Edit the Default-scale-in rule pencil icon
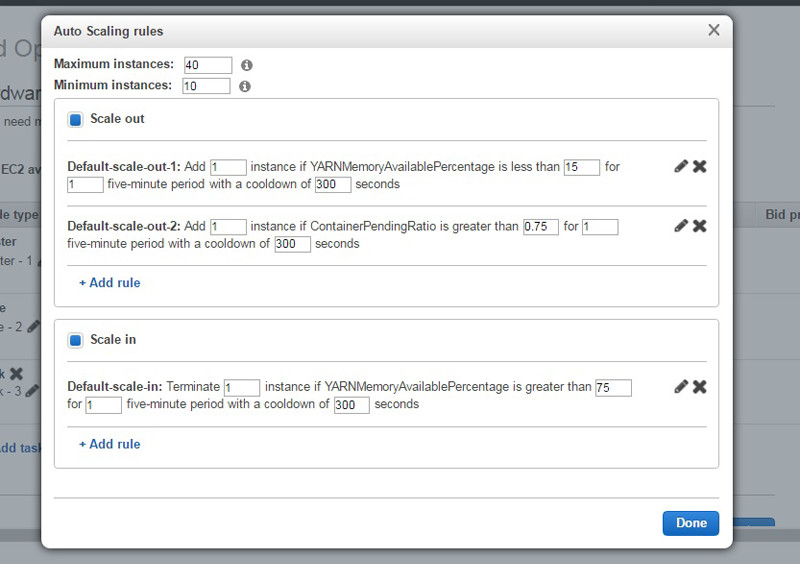Image resolution: width=800 pixels, height=564 pixels. point(681,386)
